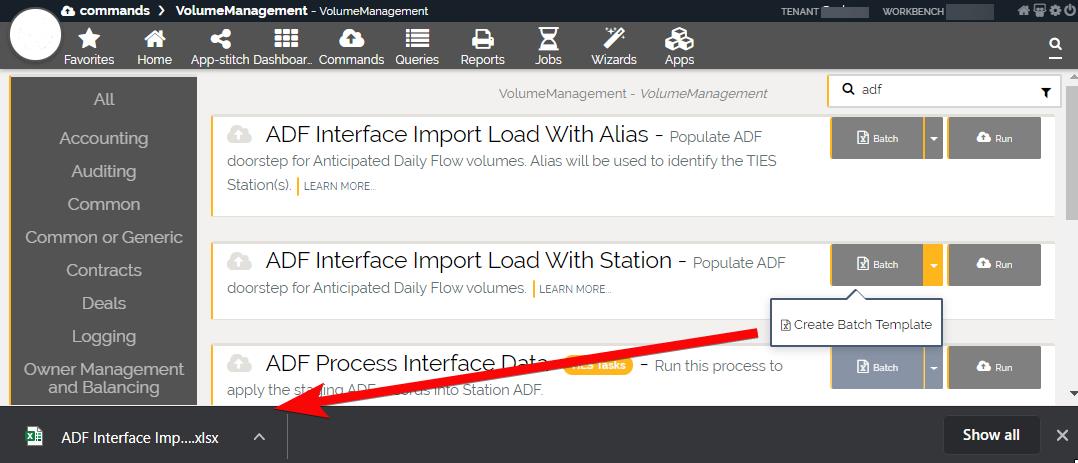Image resolution: width=1078 pixels, height=463 pixels.
Task: Click the magnifier search icon in header
Action: tap(1055, 45)
